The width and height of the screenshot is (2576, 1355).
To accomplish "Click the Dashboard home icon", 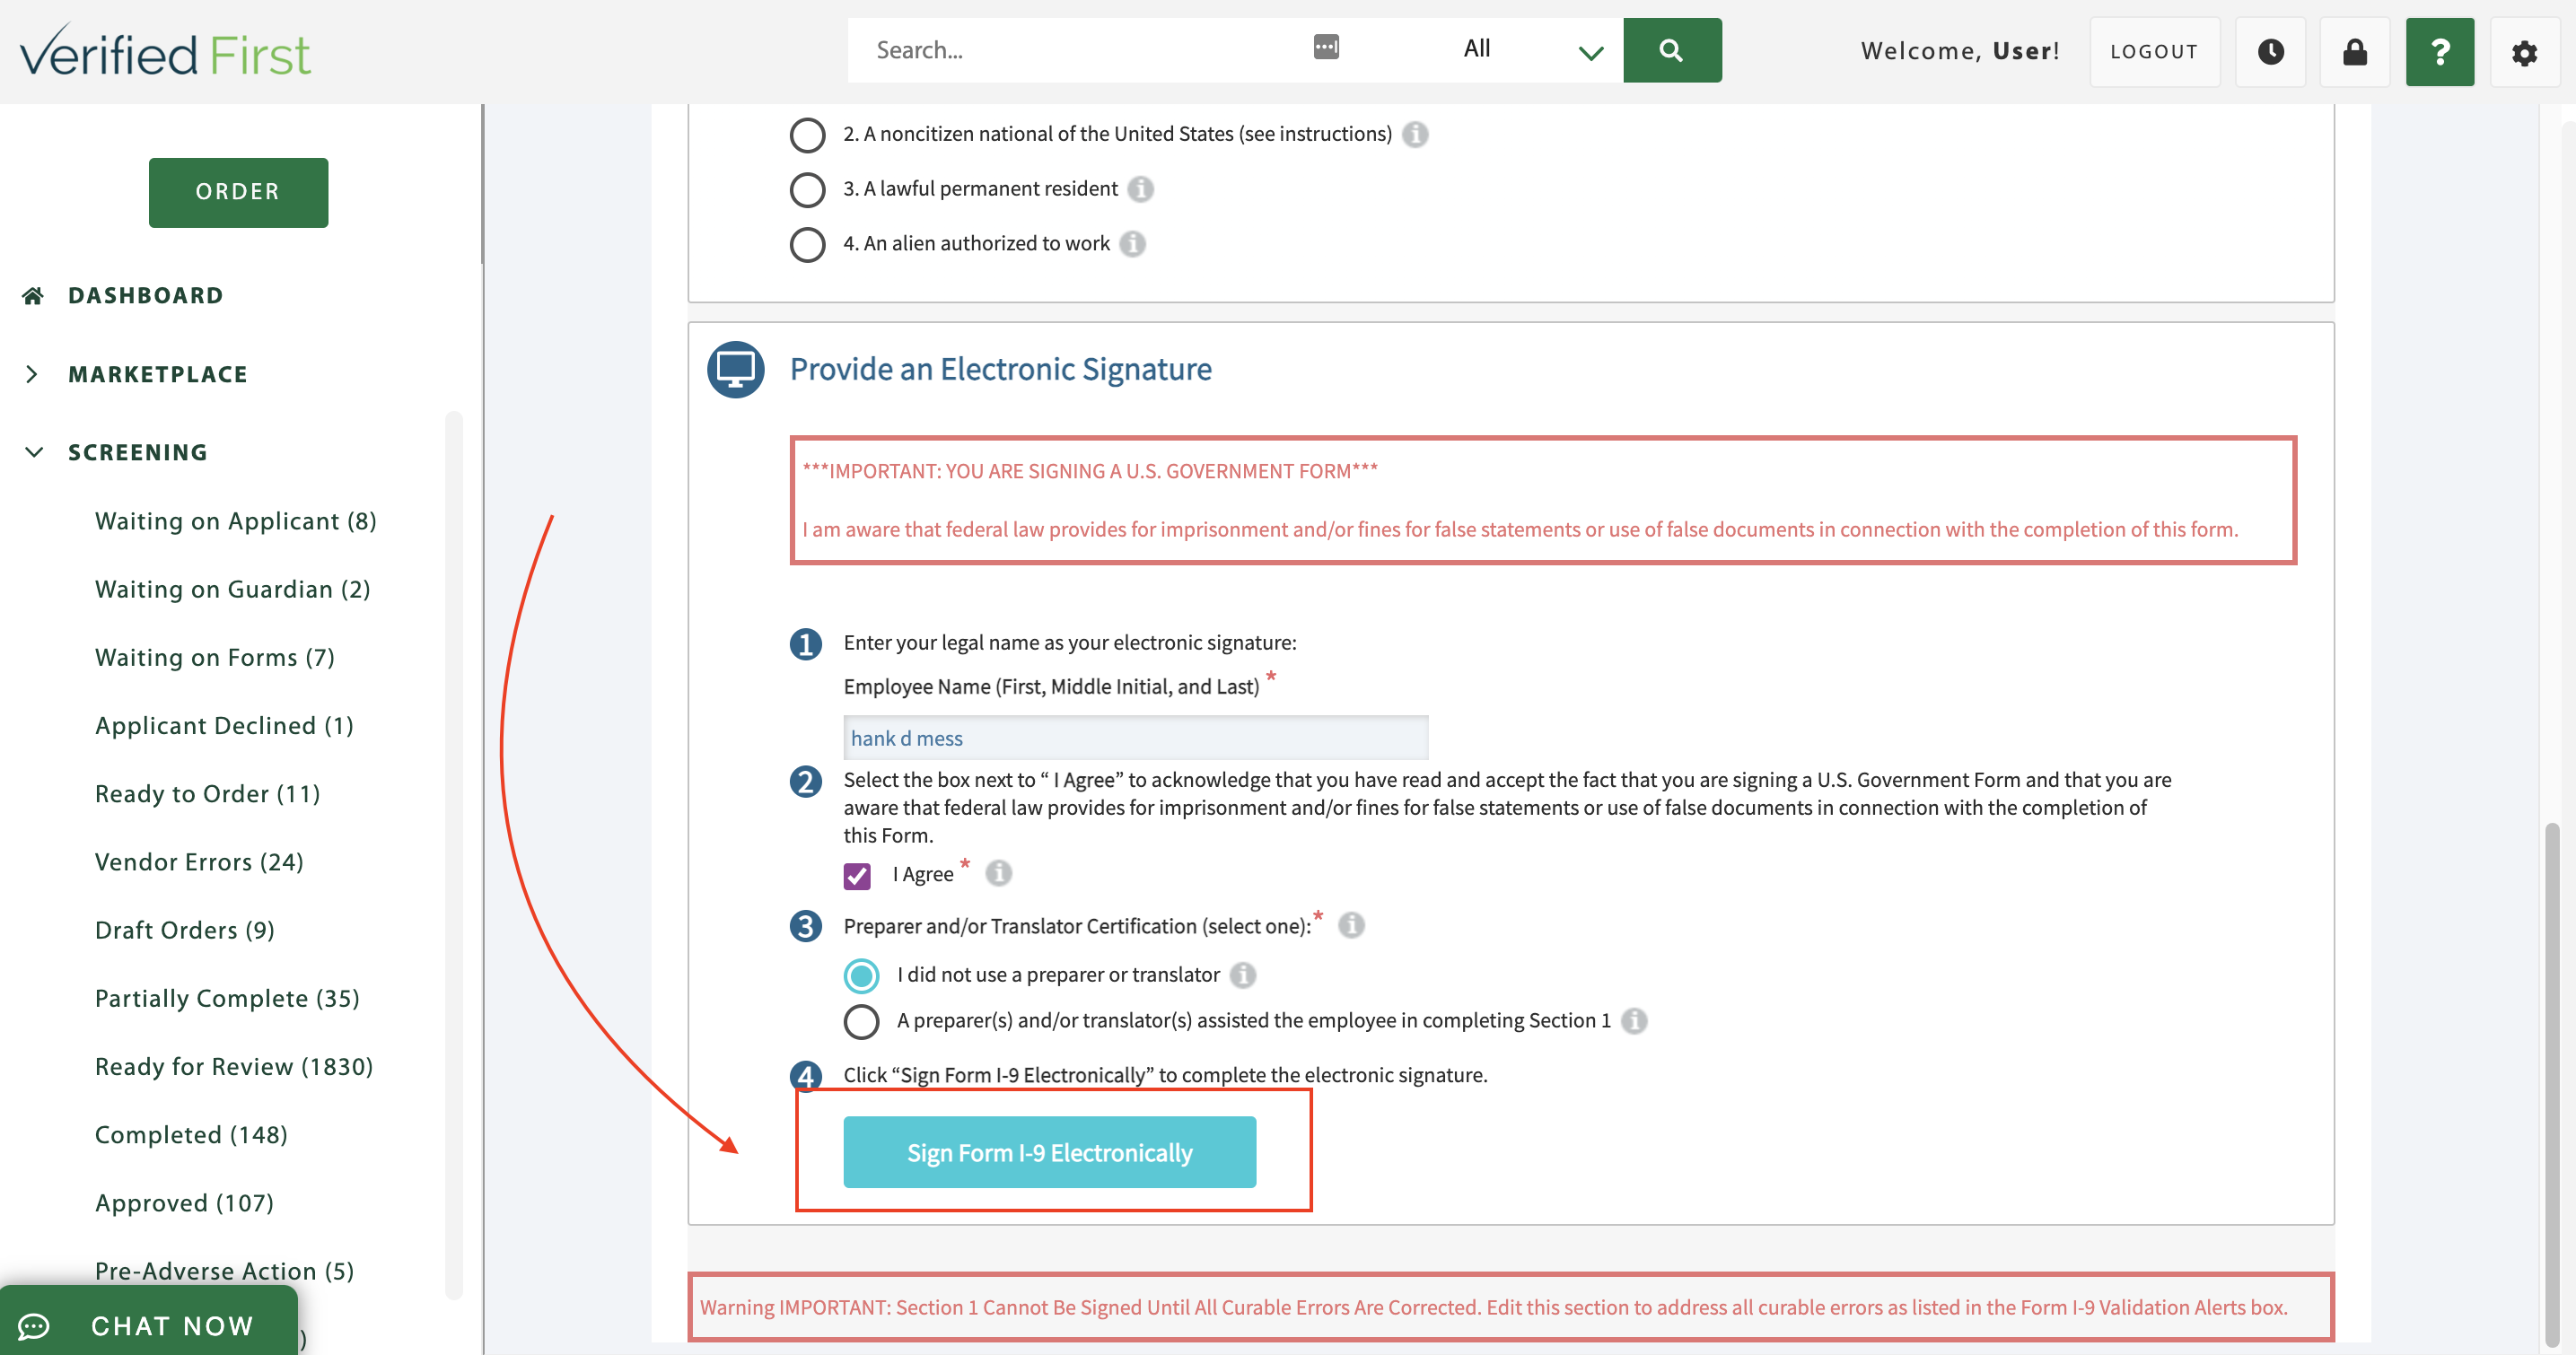I will point(33,295).
